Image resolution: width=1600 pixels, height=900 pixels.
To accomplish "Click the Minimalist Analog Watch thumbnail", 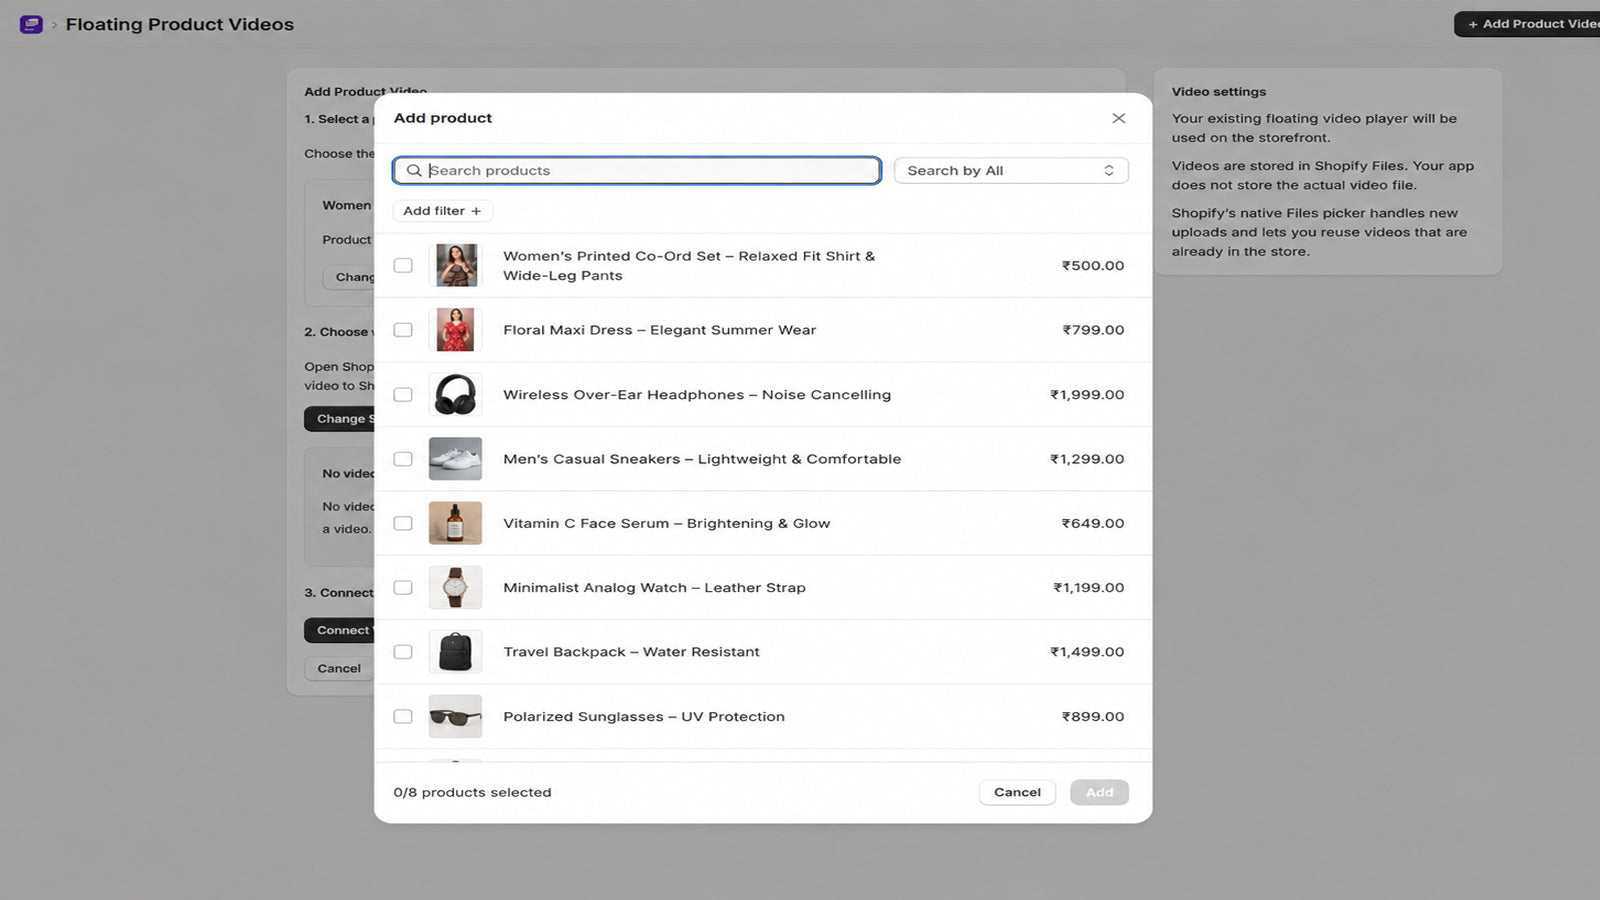I will (455, 588).
